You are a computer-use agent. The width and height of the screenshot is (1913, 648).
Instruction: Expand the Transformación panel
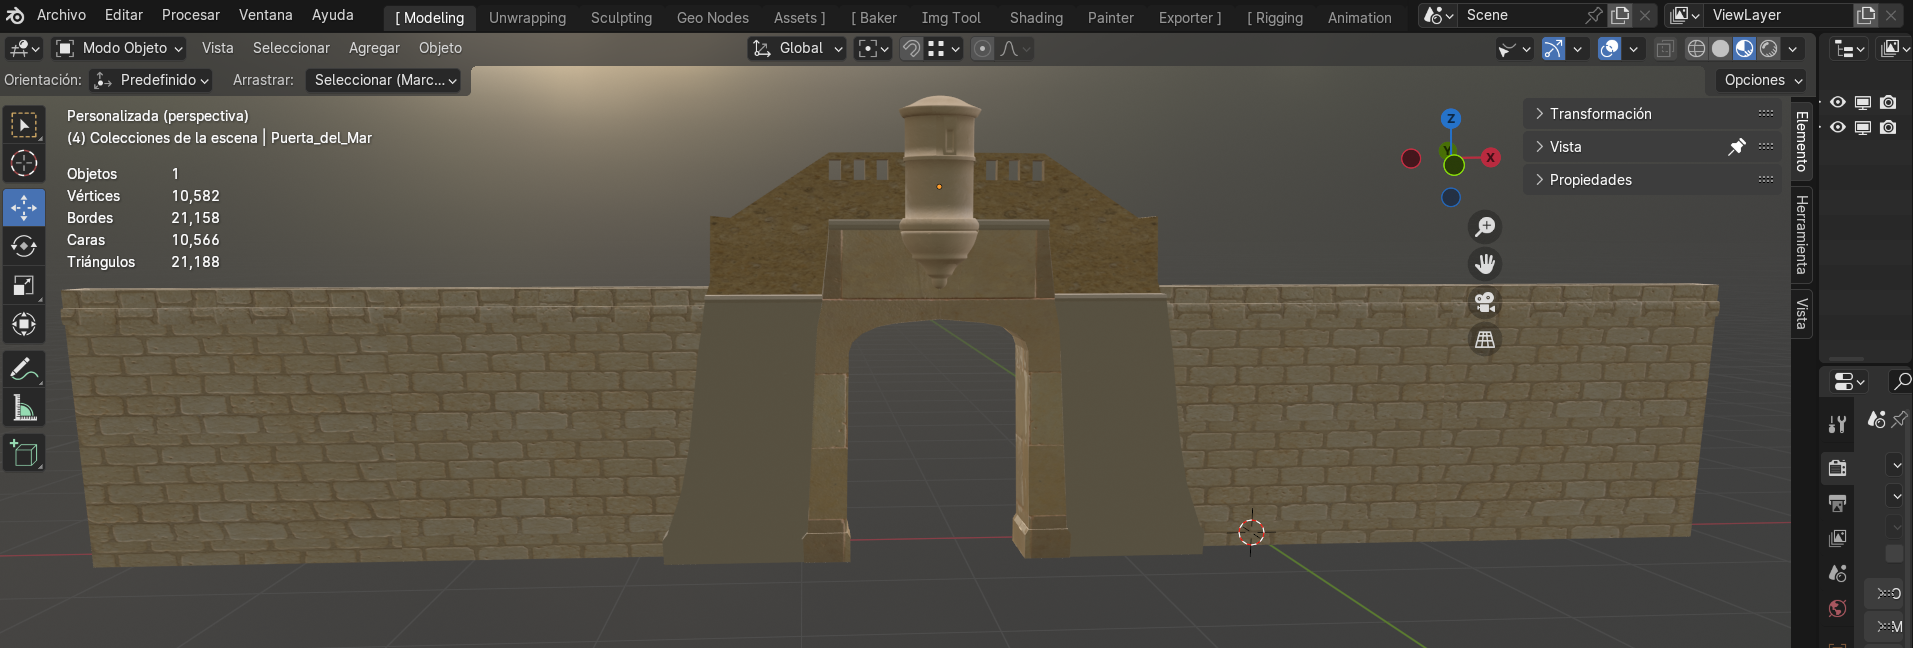1600,114
